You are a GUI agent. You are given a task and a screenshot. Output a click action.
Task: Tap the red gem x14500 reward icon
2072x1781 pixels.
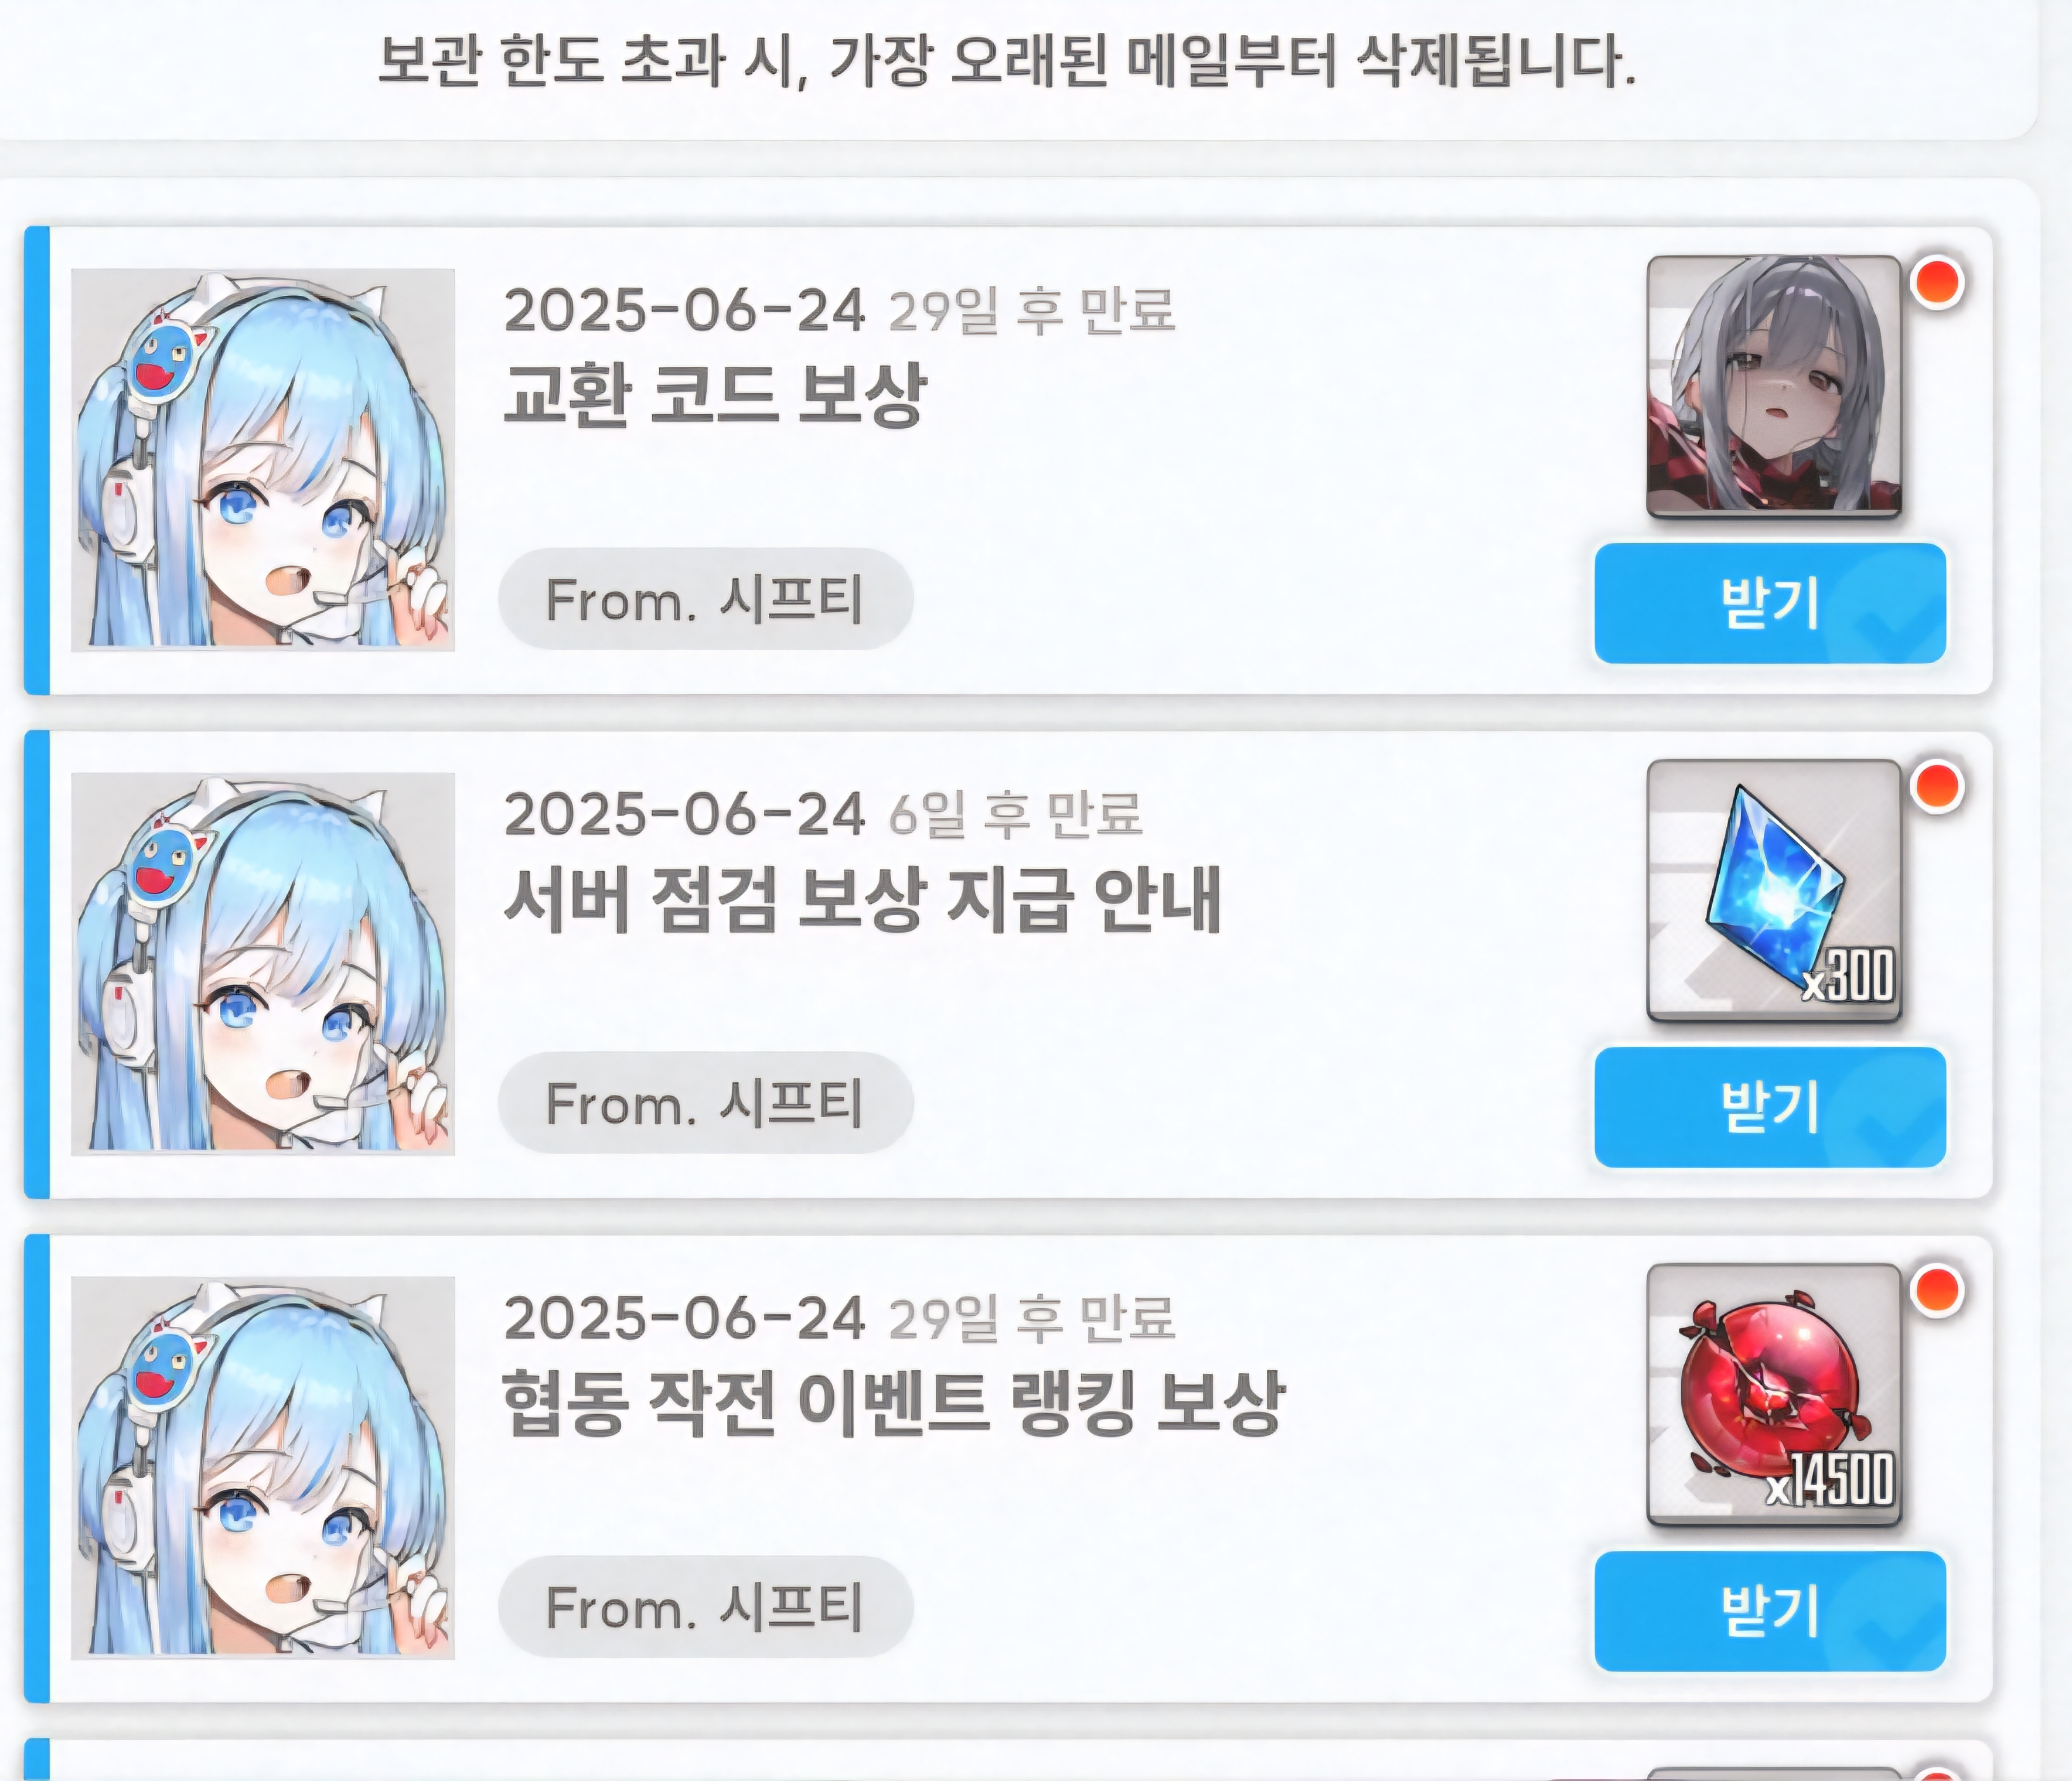point(1773,1395)
